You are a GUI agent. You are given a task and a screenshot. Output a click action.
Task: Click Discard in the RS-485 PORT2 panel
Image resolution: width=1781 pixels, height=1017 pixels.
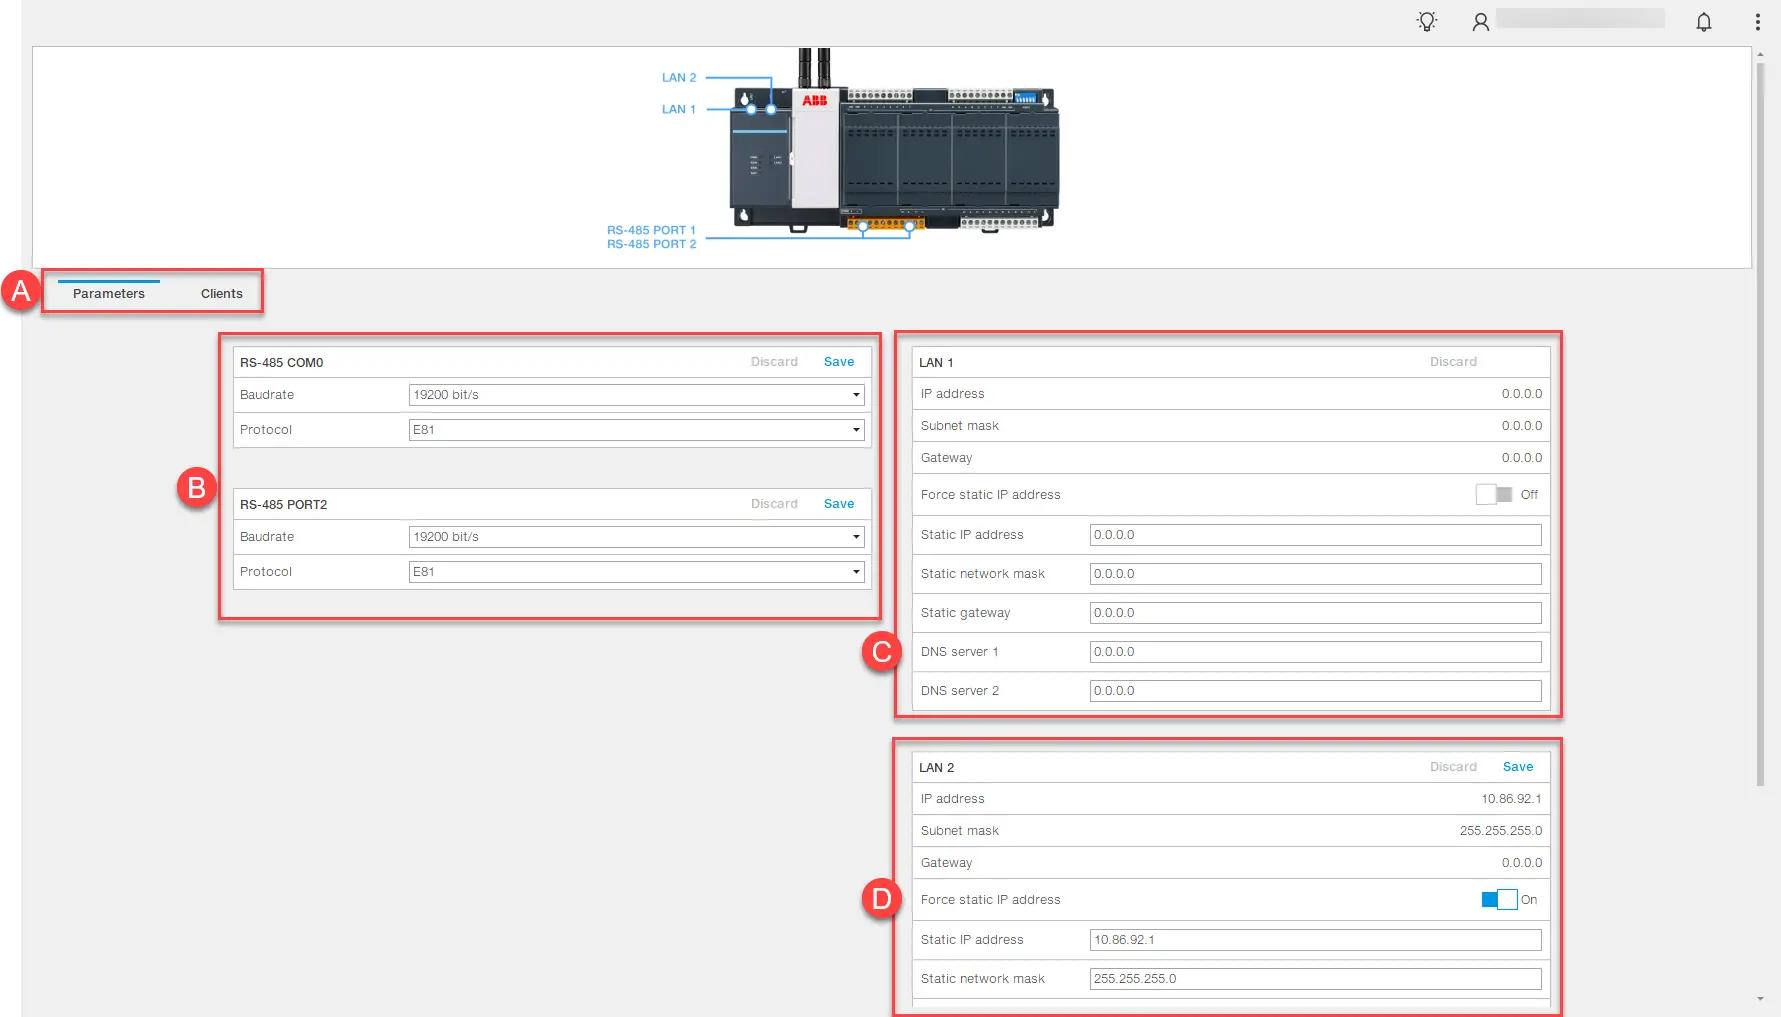coord(774,504)
